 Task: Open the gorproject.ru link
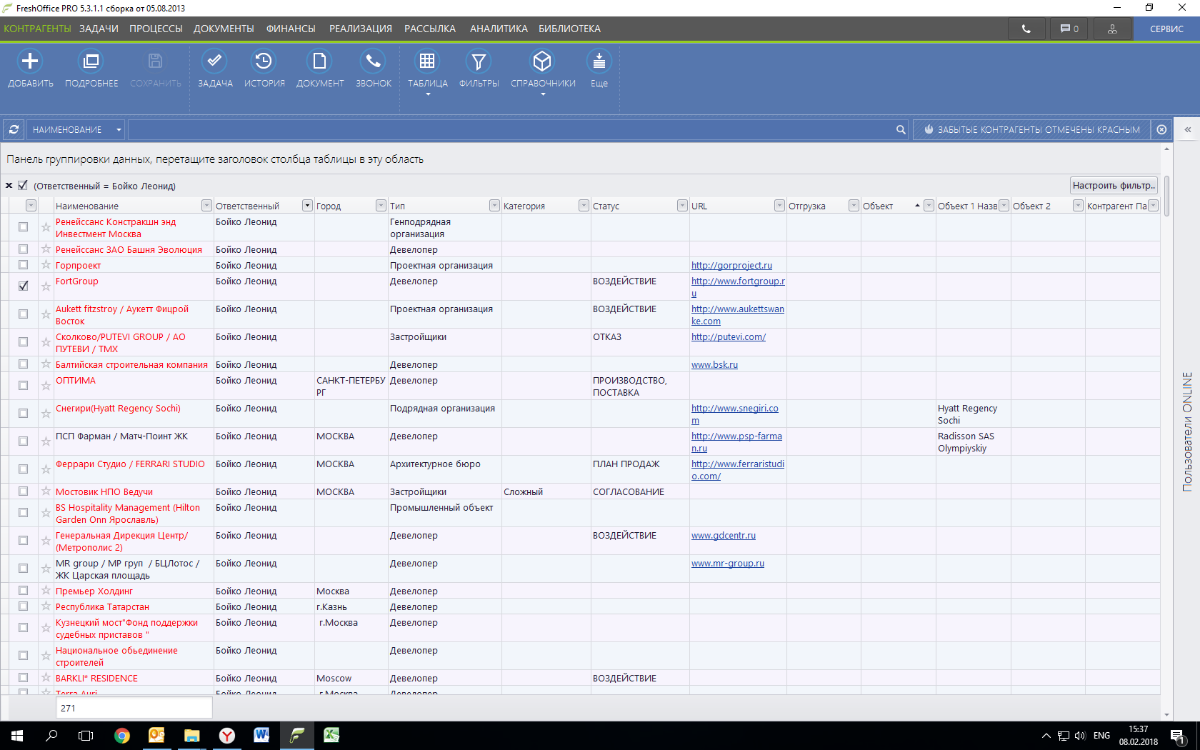[732, 266]
